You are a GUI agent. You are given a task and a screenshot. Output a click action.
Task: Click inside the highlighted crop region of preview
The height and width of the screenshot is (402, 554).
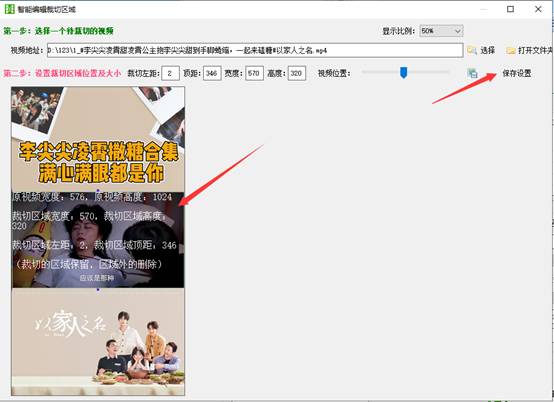click(98, 240)
